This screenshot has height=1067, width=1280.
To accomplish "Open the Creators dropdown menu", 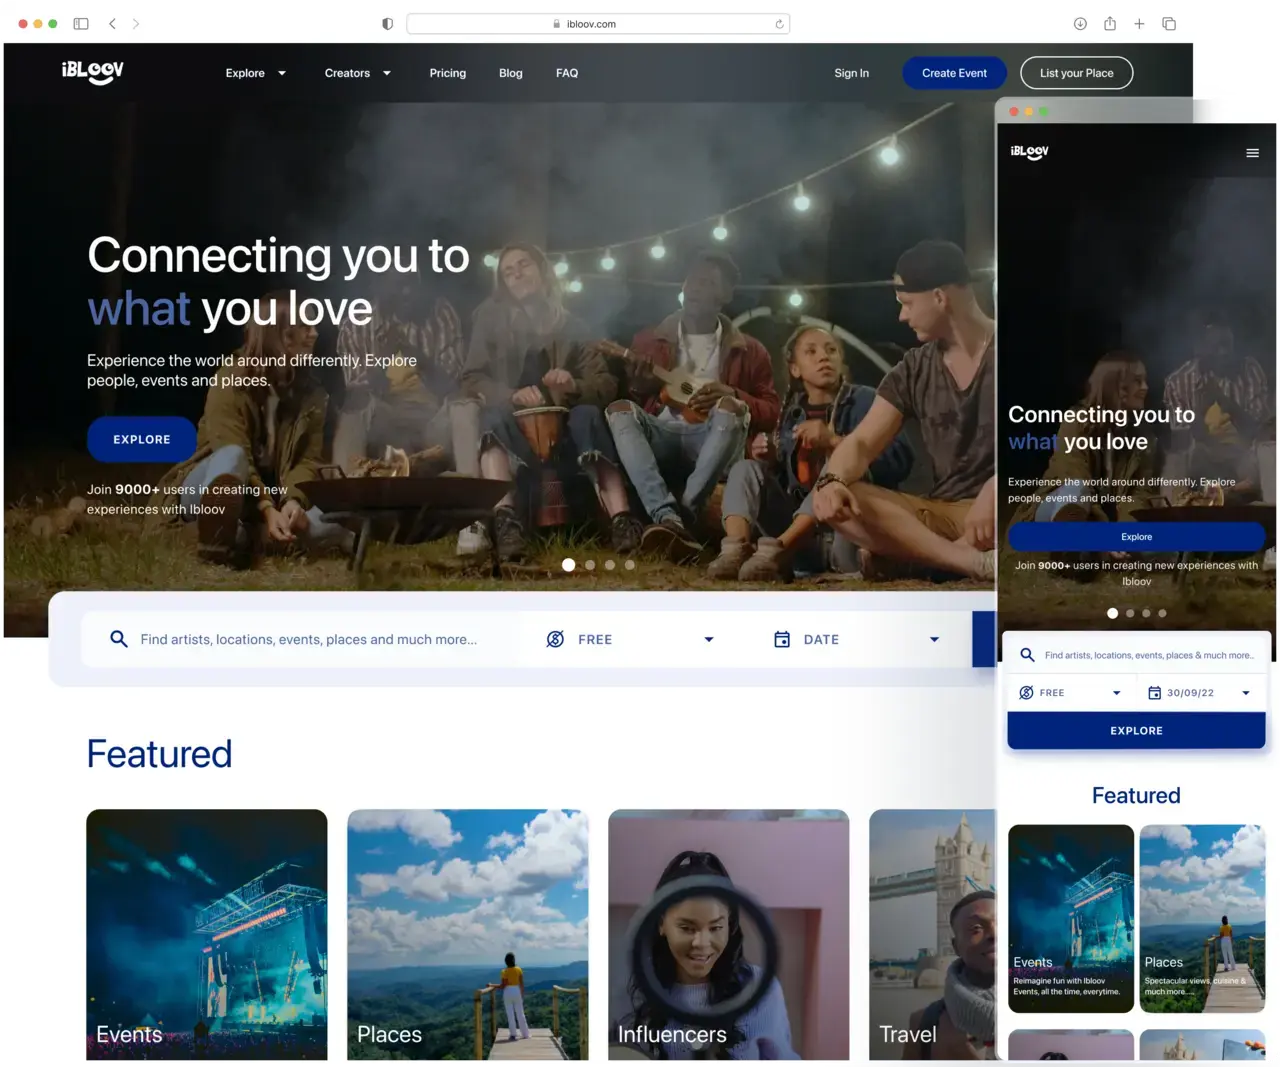I will [358, 72].
